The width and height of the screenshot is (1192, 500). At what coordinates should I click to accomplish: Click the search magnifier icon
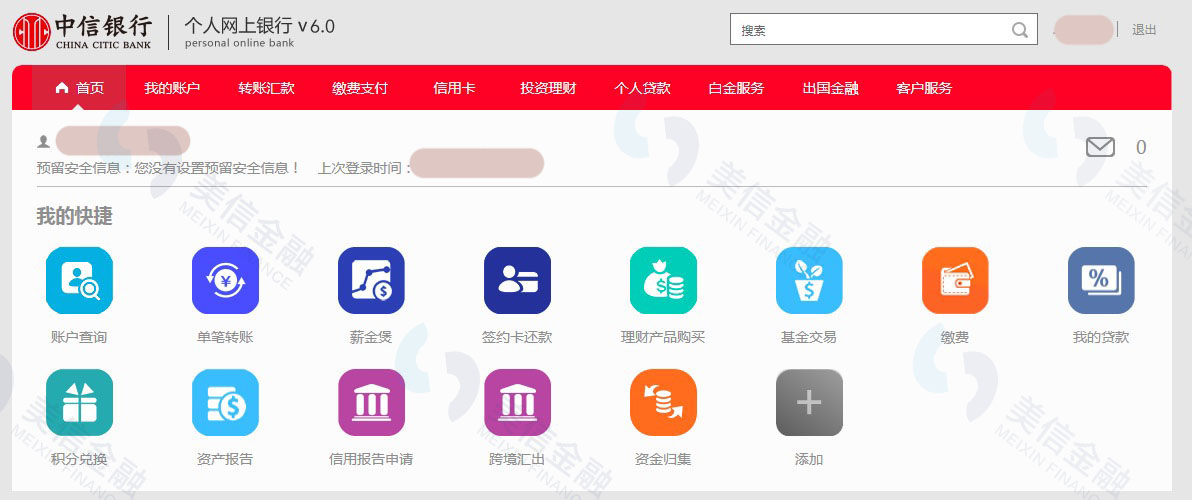pyautogui.click(x=1020, y=30)
